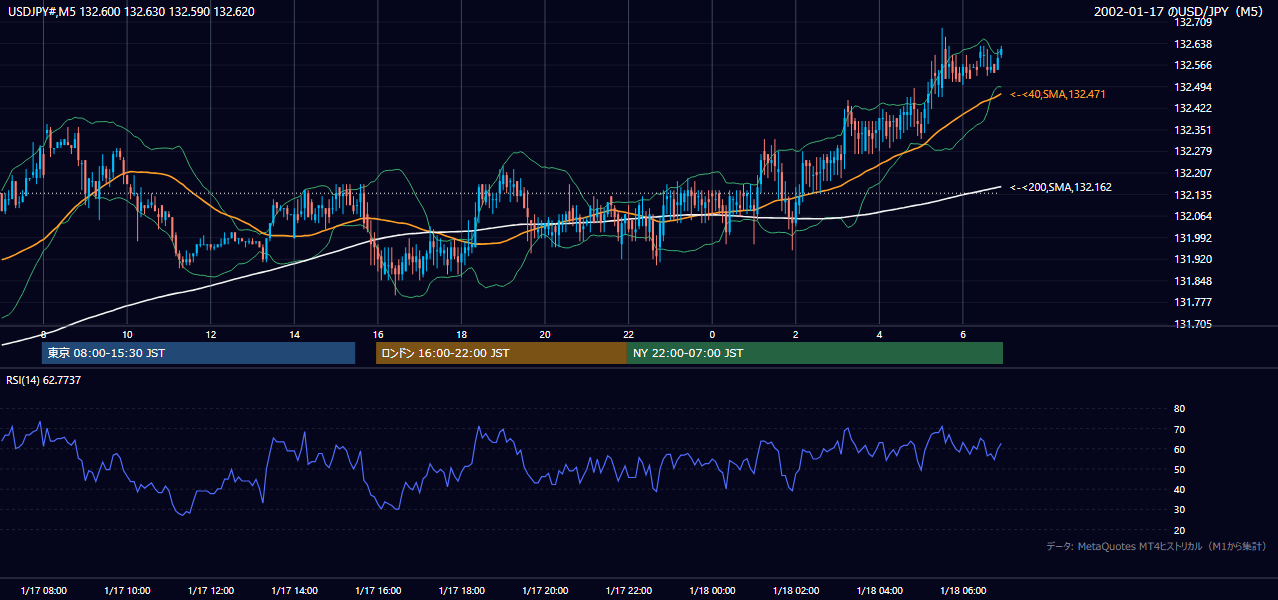This screenshot has width=1278, height=600.
Task: Click price axis value 132.422
Action: coord(1193,108)
